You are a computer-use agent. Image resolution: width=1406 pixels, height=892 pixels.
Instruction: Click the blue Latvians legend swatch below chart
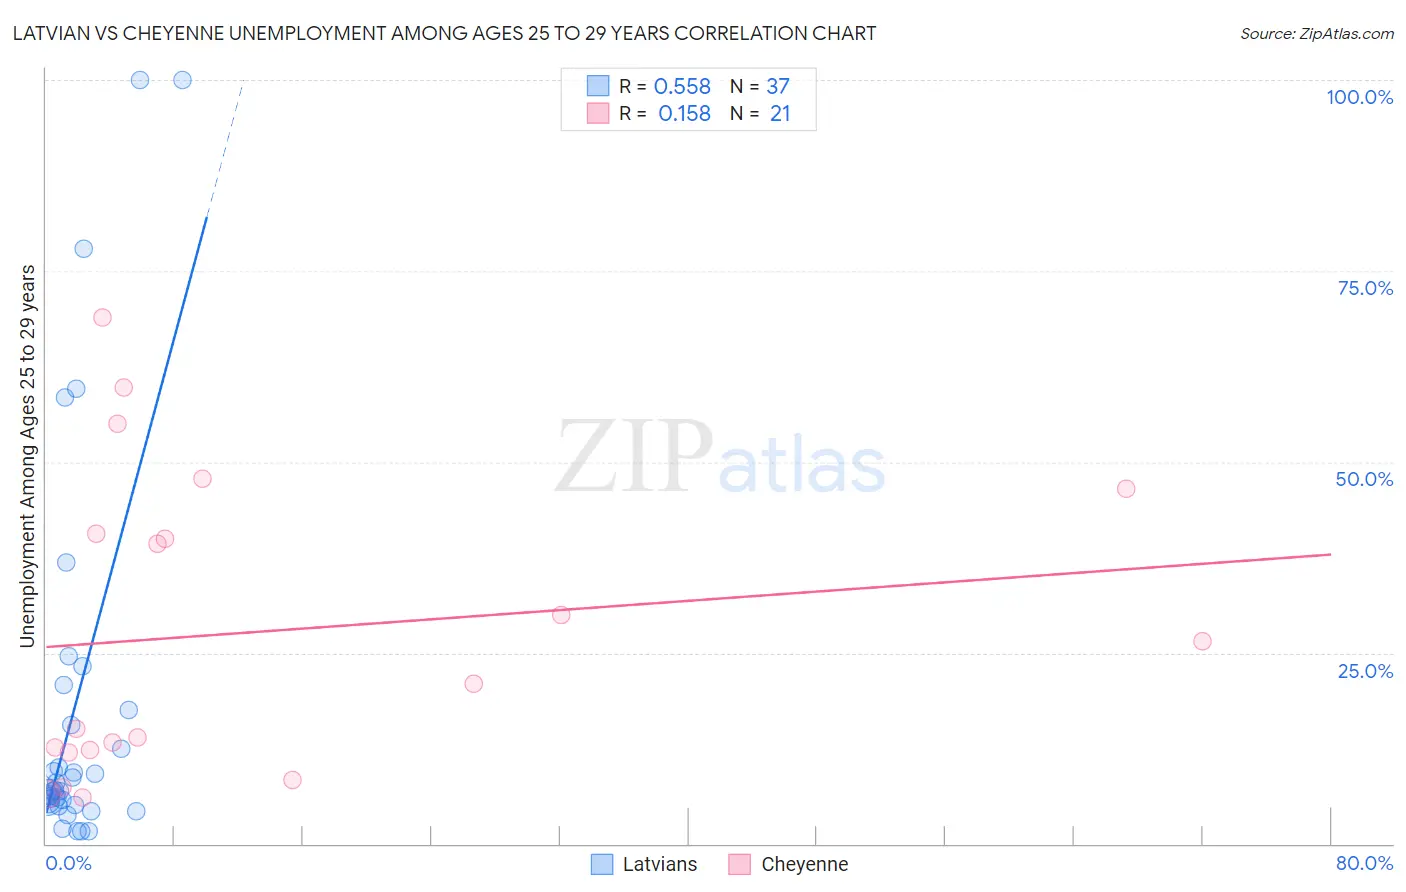point(601,865)
